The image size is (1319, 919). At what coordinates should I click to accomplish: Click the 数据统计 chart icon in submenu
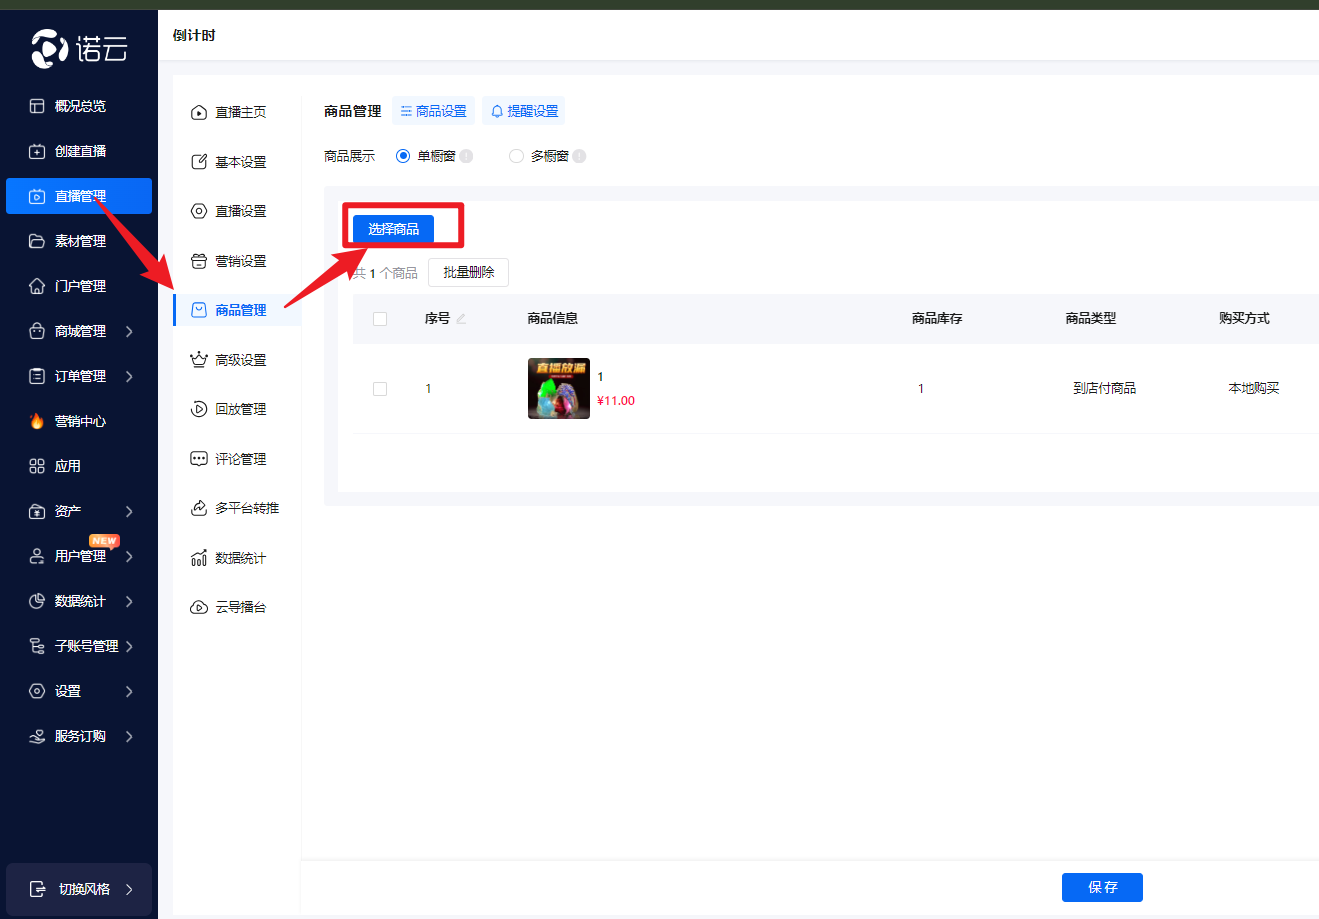198,558
